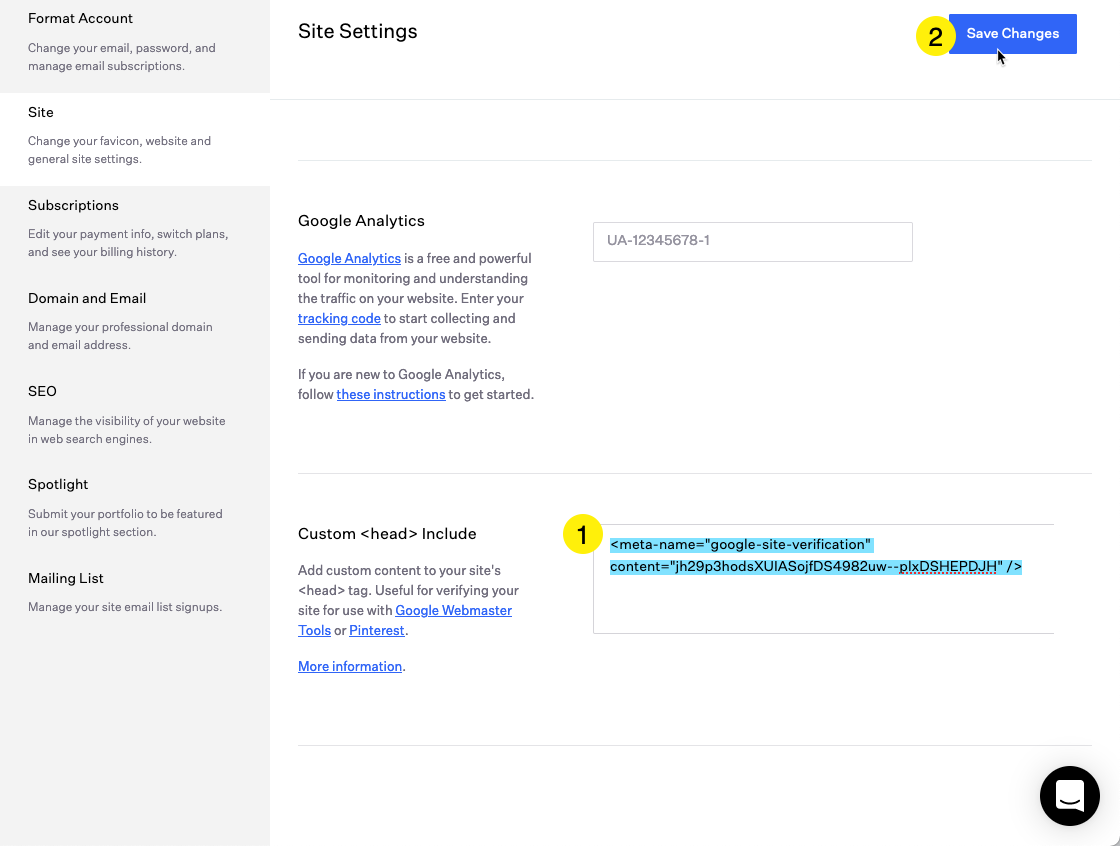Navigate to SEO settings

[x=42, y=391]
